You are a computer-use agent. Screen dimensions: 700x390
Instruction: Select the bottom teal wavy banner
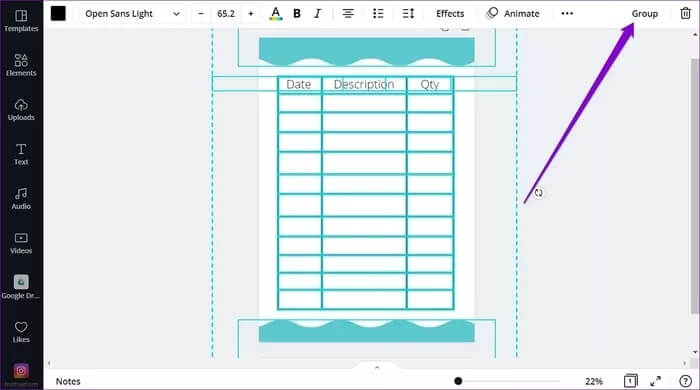click(367, 331)
